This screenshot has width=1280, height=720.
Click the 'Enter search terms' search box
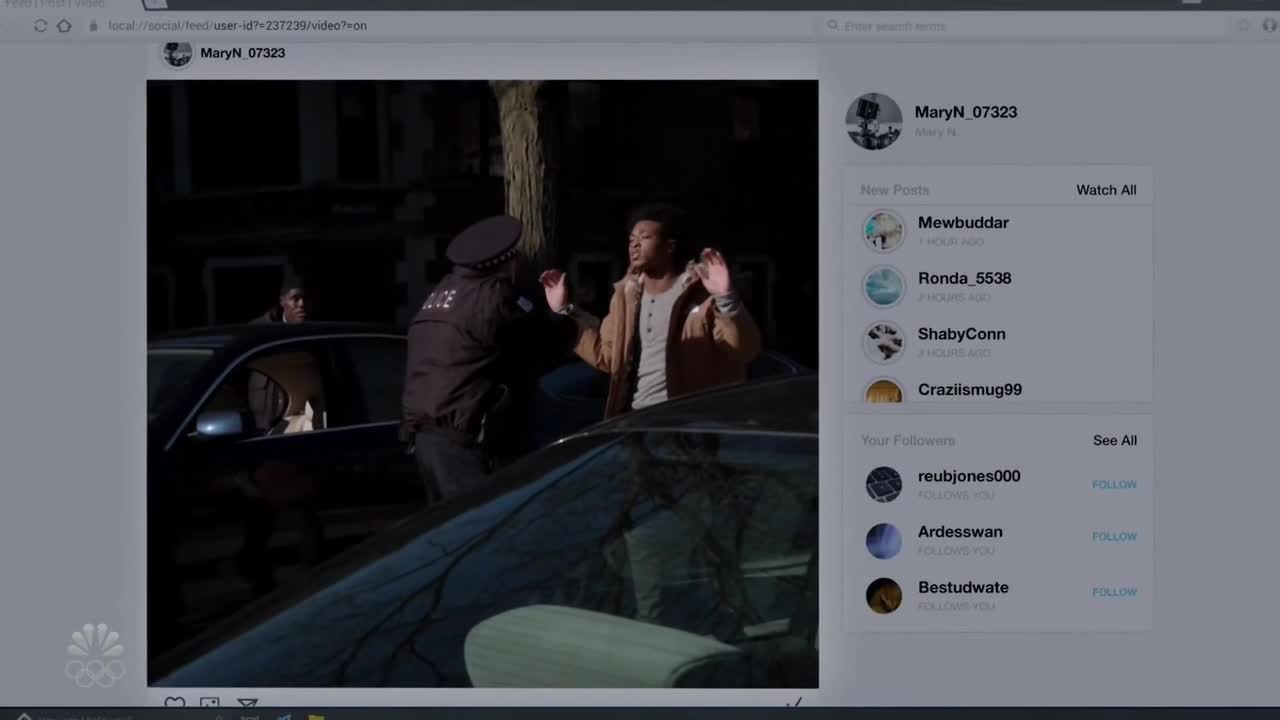tap(1022, 26)
